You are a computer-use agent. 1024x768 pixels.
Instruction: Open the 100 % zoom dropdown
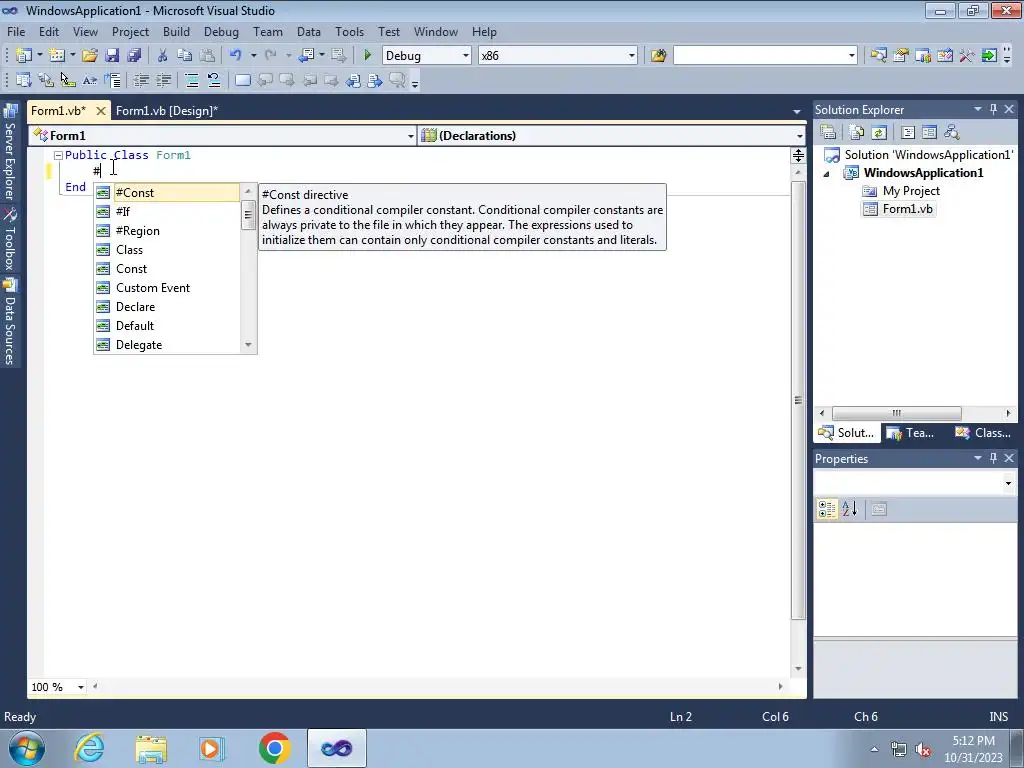(80, 687)
